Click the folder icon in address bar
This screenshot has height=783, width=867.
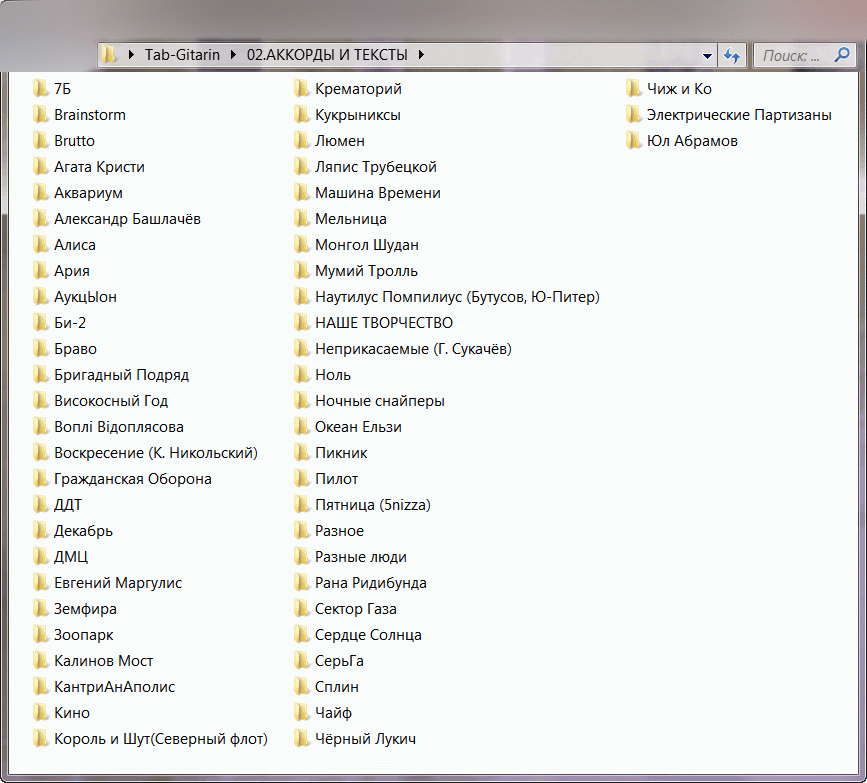coord(111,55)
